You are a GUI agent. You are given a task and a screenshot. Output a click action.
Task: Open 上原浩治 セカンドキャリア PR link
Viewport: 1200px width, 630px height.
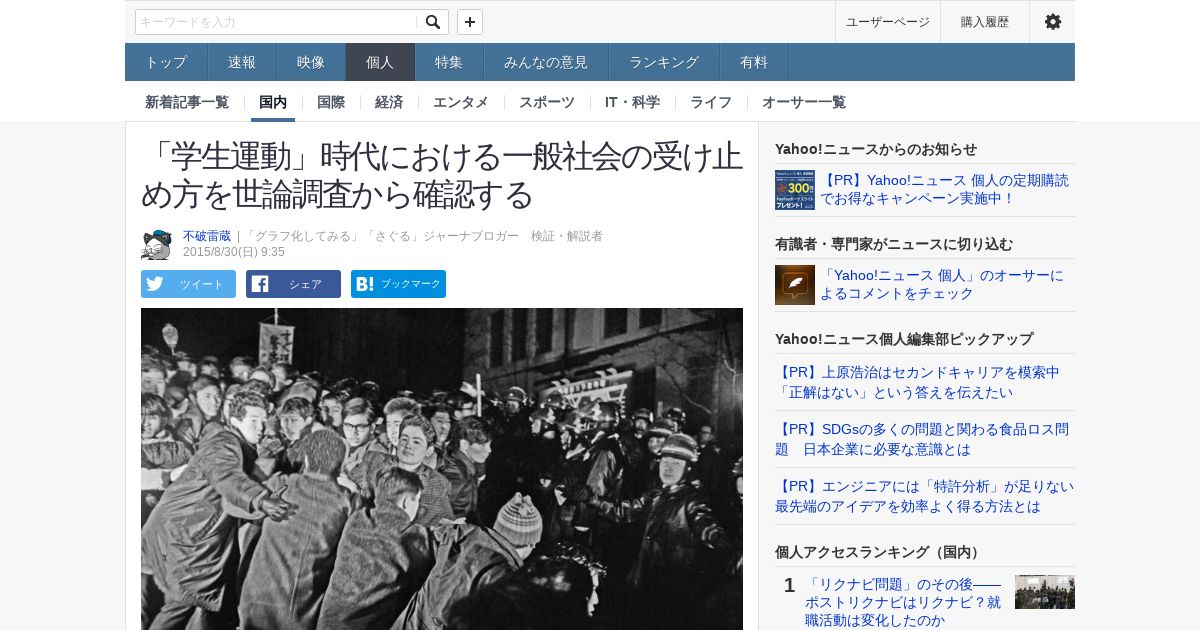(x=917, y=382)
